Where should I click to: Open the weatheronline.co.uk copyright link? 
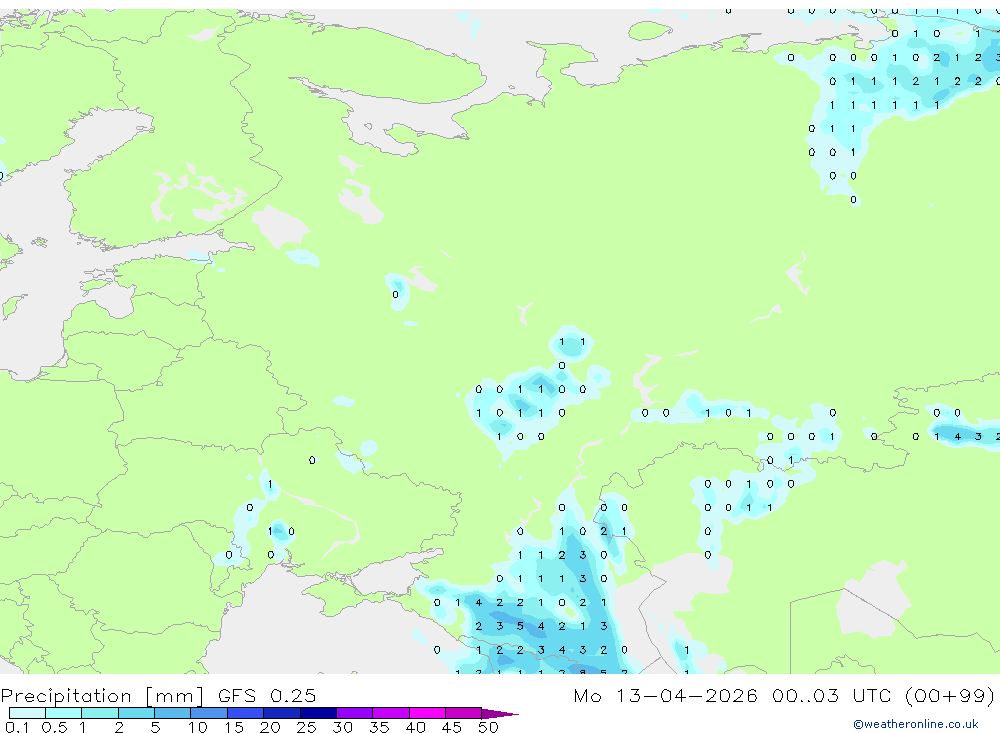coord(916,724)
